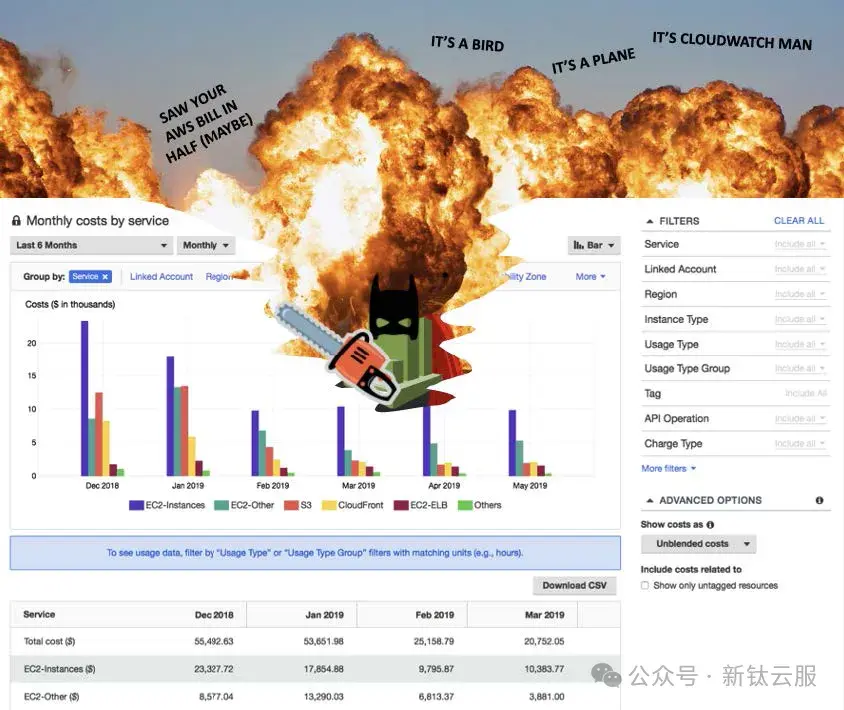844x710 pixels.
Task: Collapse the FILTERS section triangle
Action: pos(650,221)
